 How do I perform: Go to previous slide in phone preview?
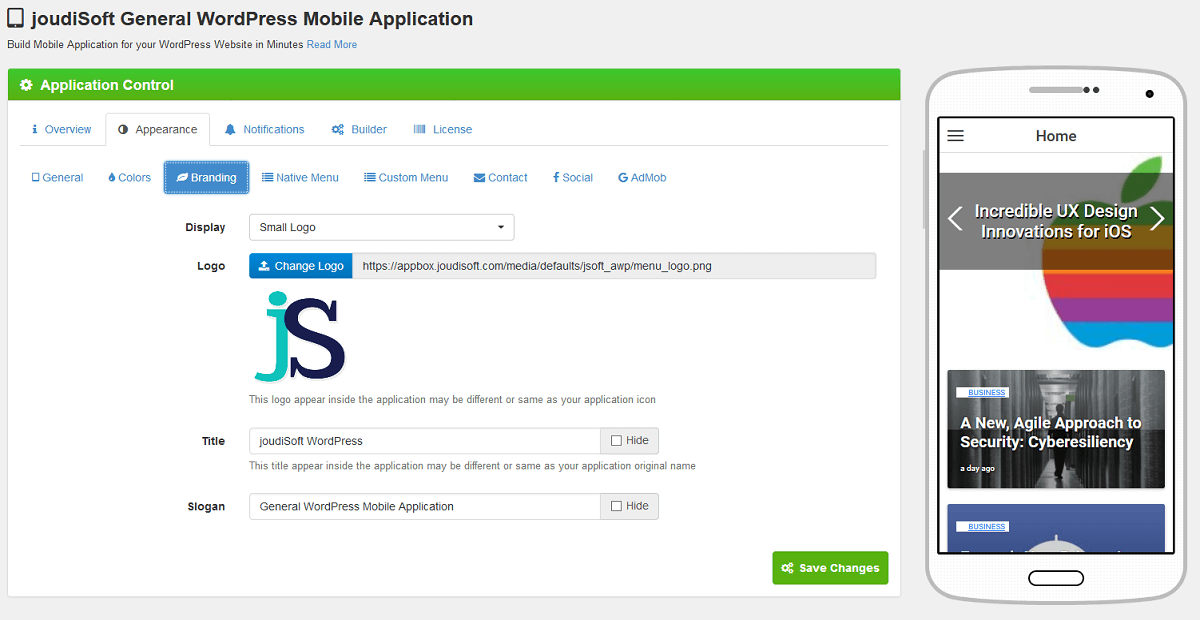click(x=955, y=219)
